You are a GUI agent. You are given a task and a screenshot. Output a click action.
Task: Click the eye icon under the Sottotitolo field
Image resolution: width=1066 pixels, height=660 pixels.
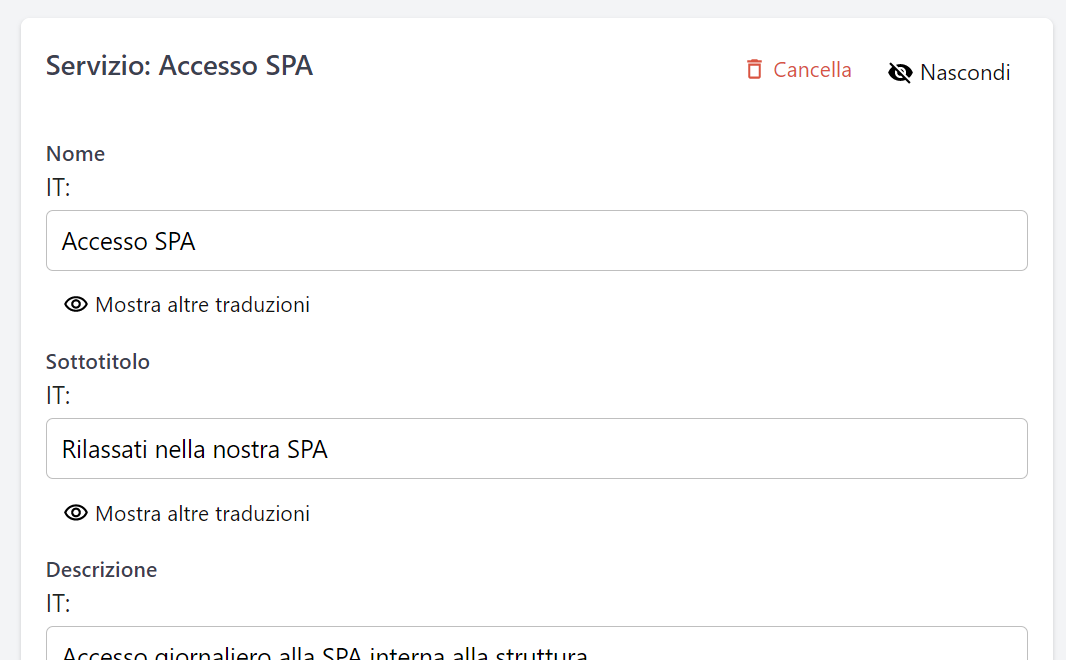(76, 514)
